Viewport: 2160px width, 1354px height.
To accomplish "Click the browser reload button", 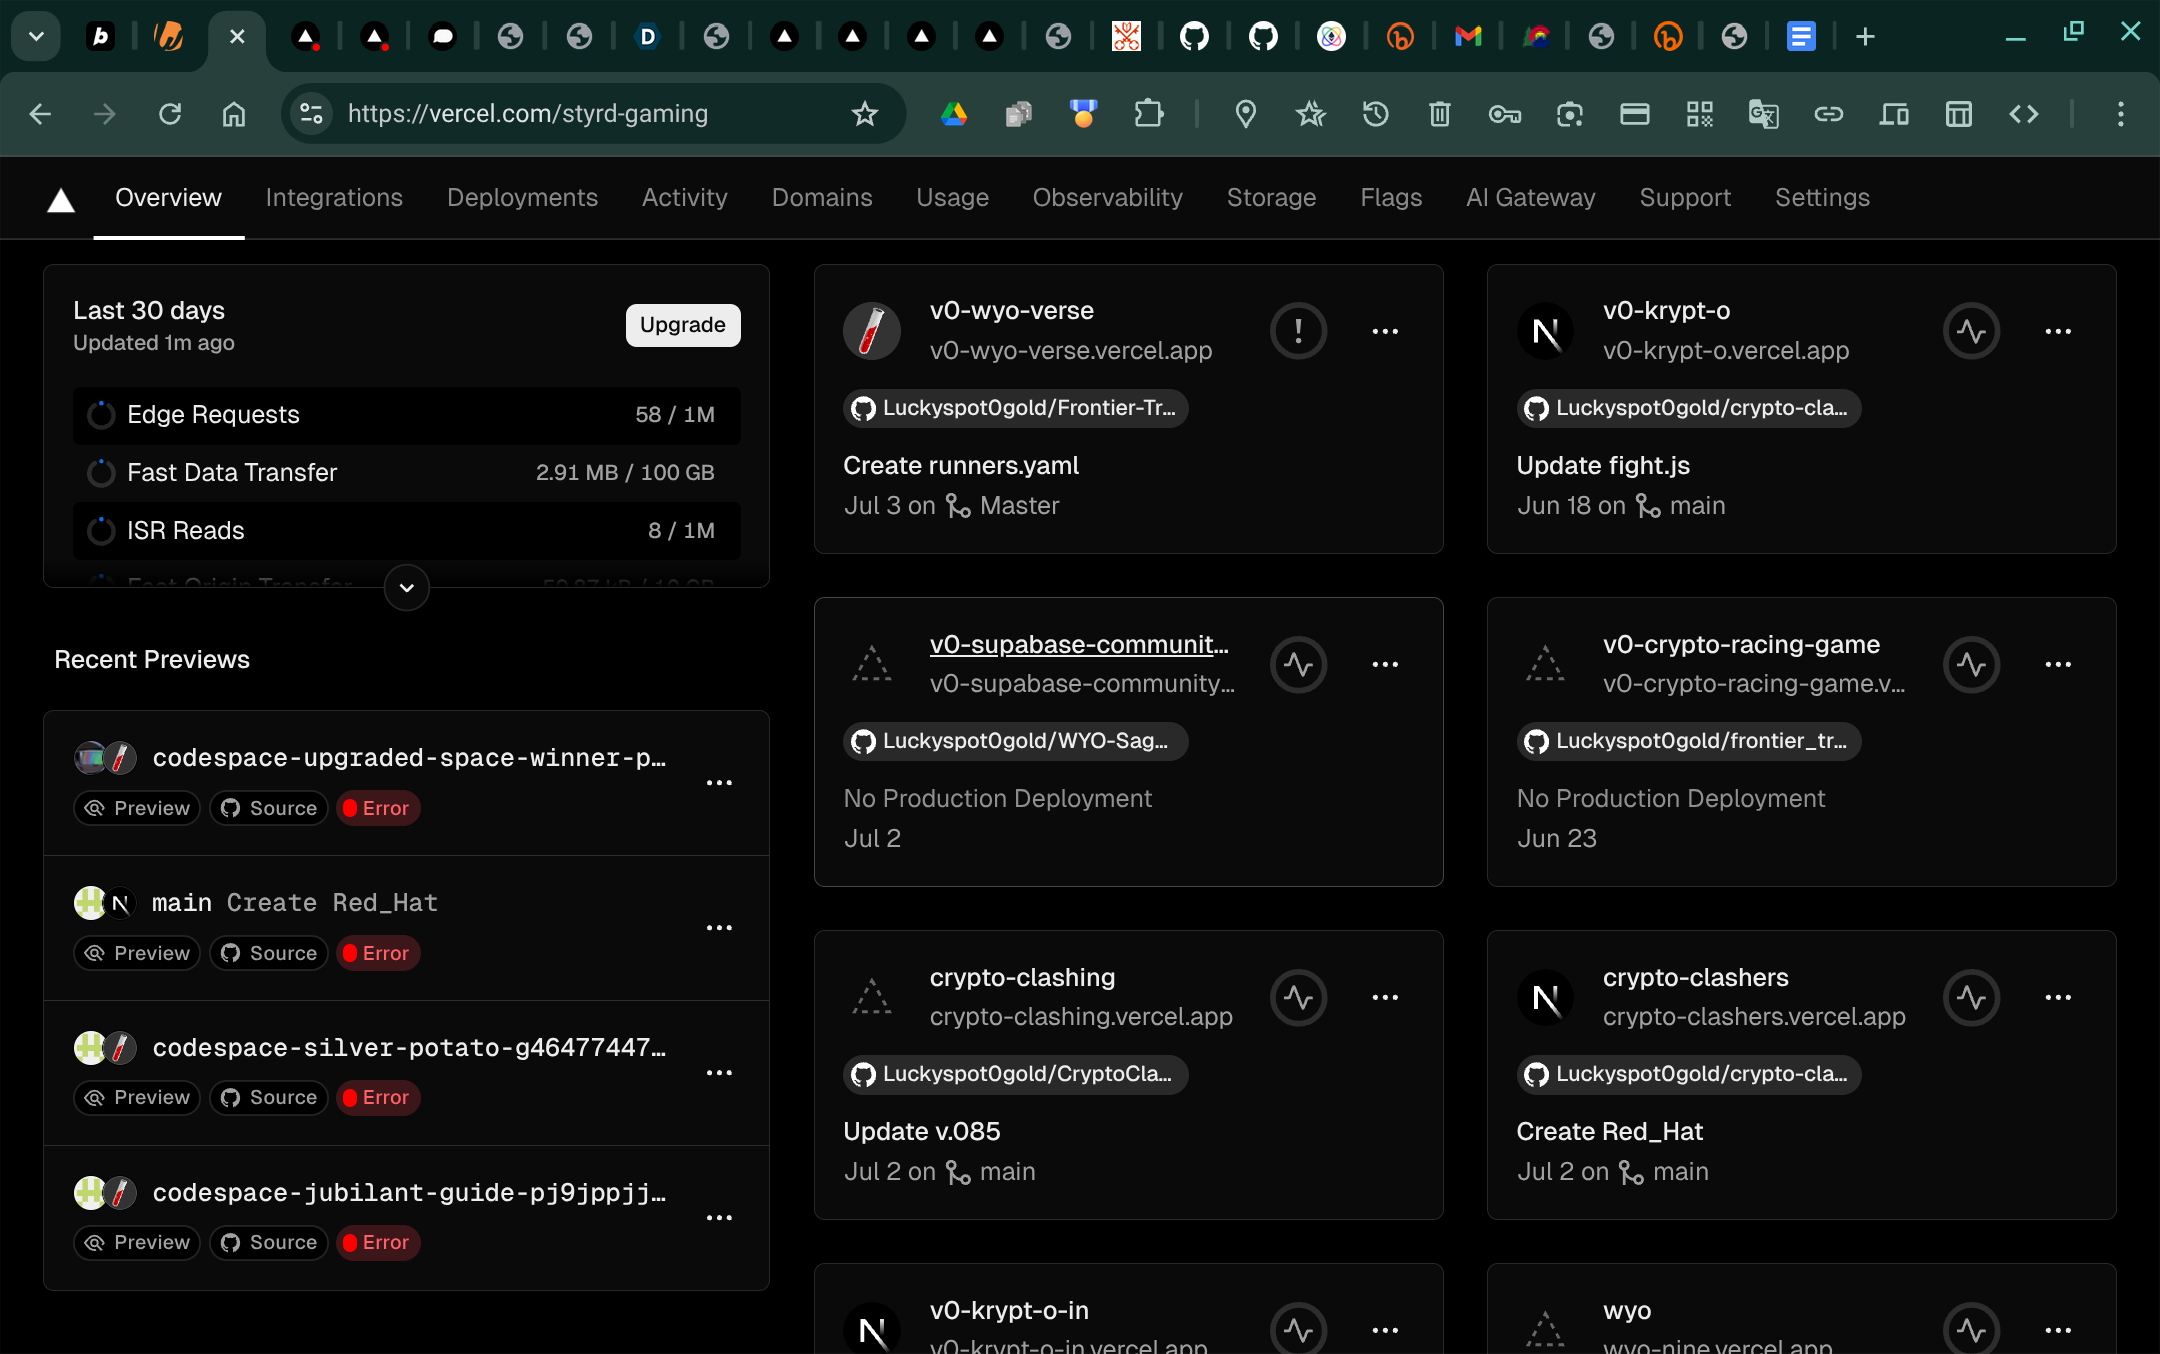I will click(170, 114).
